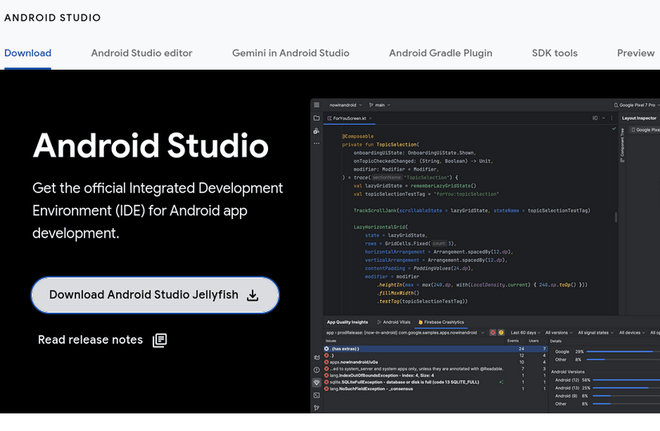Click the Project folder icon in the IDE sidebar
The width and height of the screenshot is (660, 431).
pos(317,118)
